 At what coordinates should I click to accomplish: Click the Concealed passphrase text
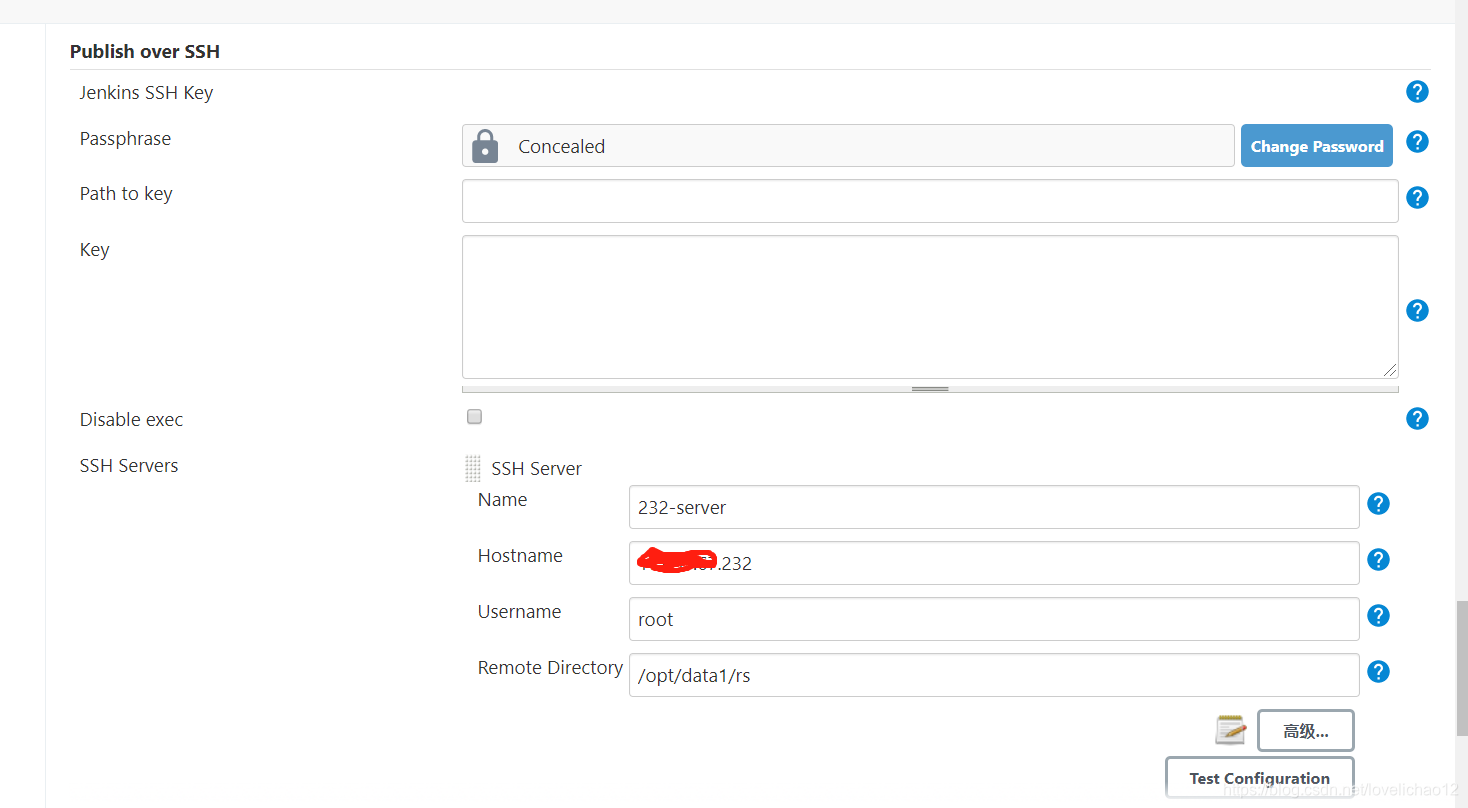tap(562, 147)
